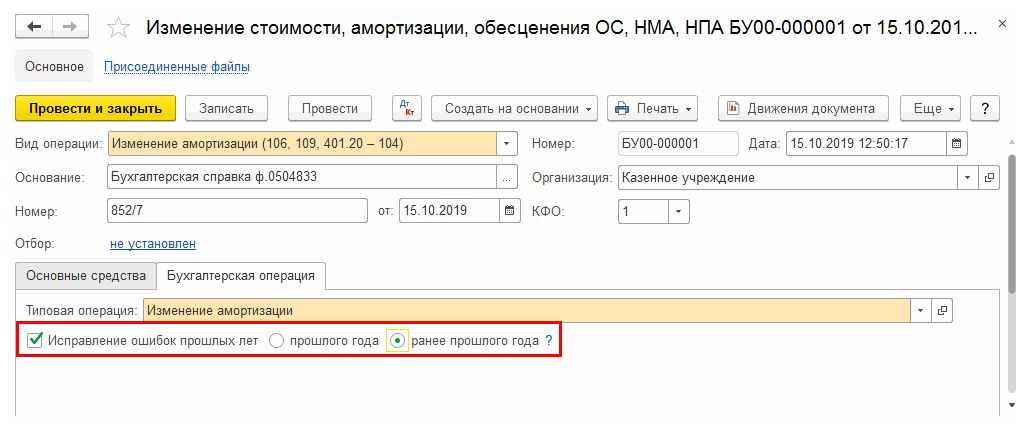1023x431 pixels.
Task: Open the Печать dropdown menu
Action: point(652,109)
